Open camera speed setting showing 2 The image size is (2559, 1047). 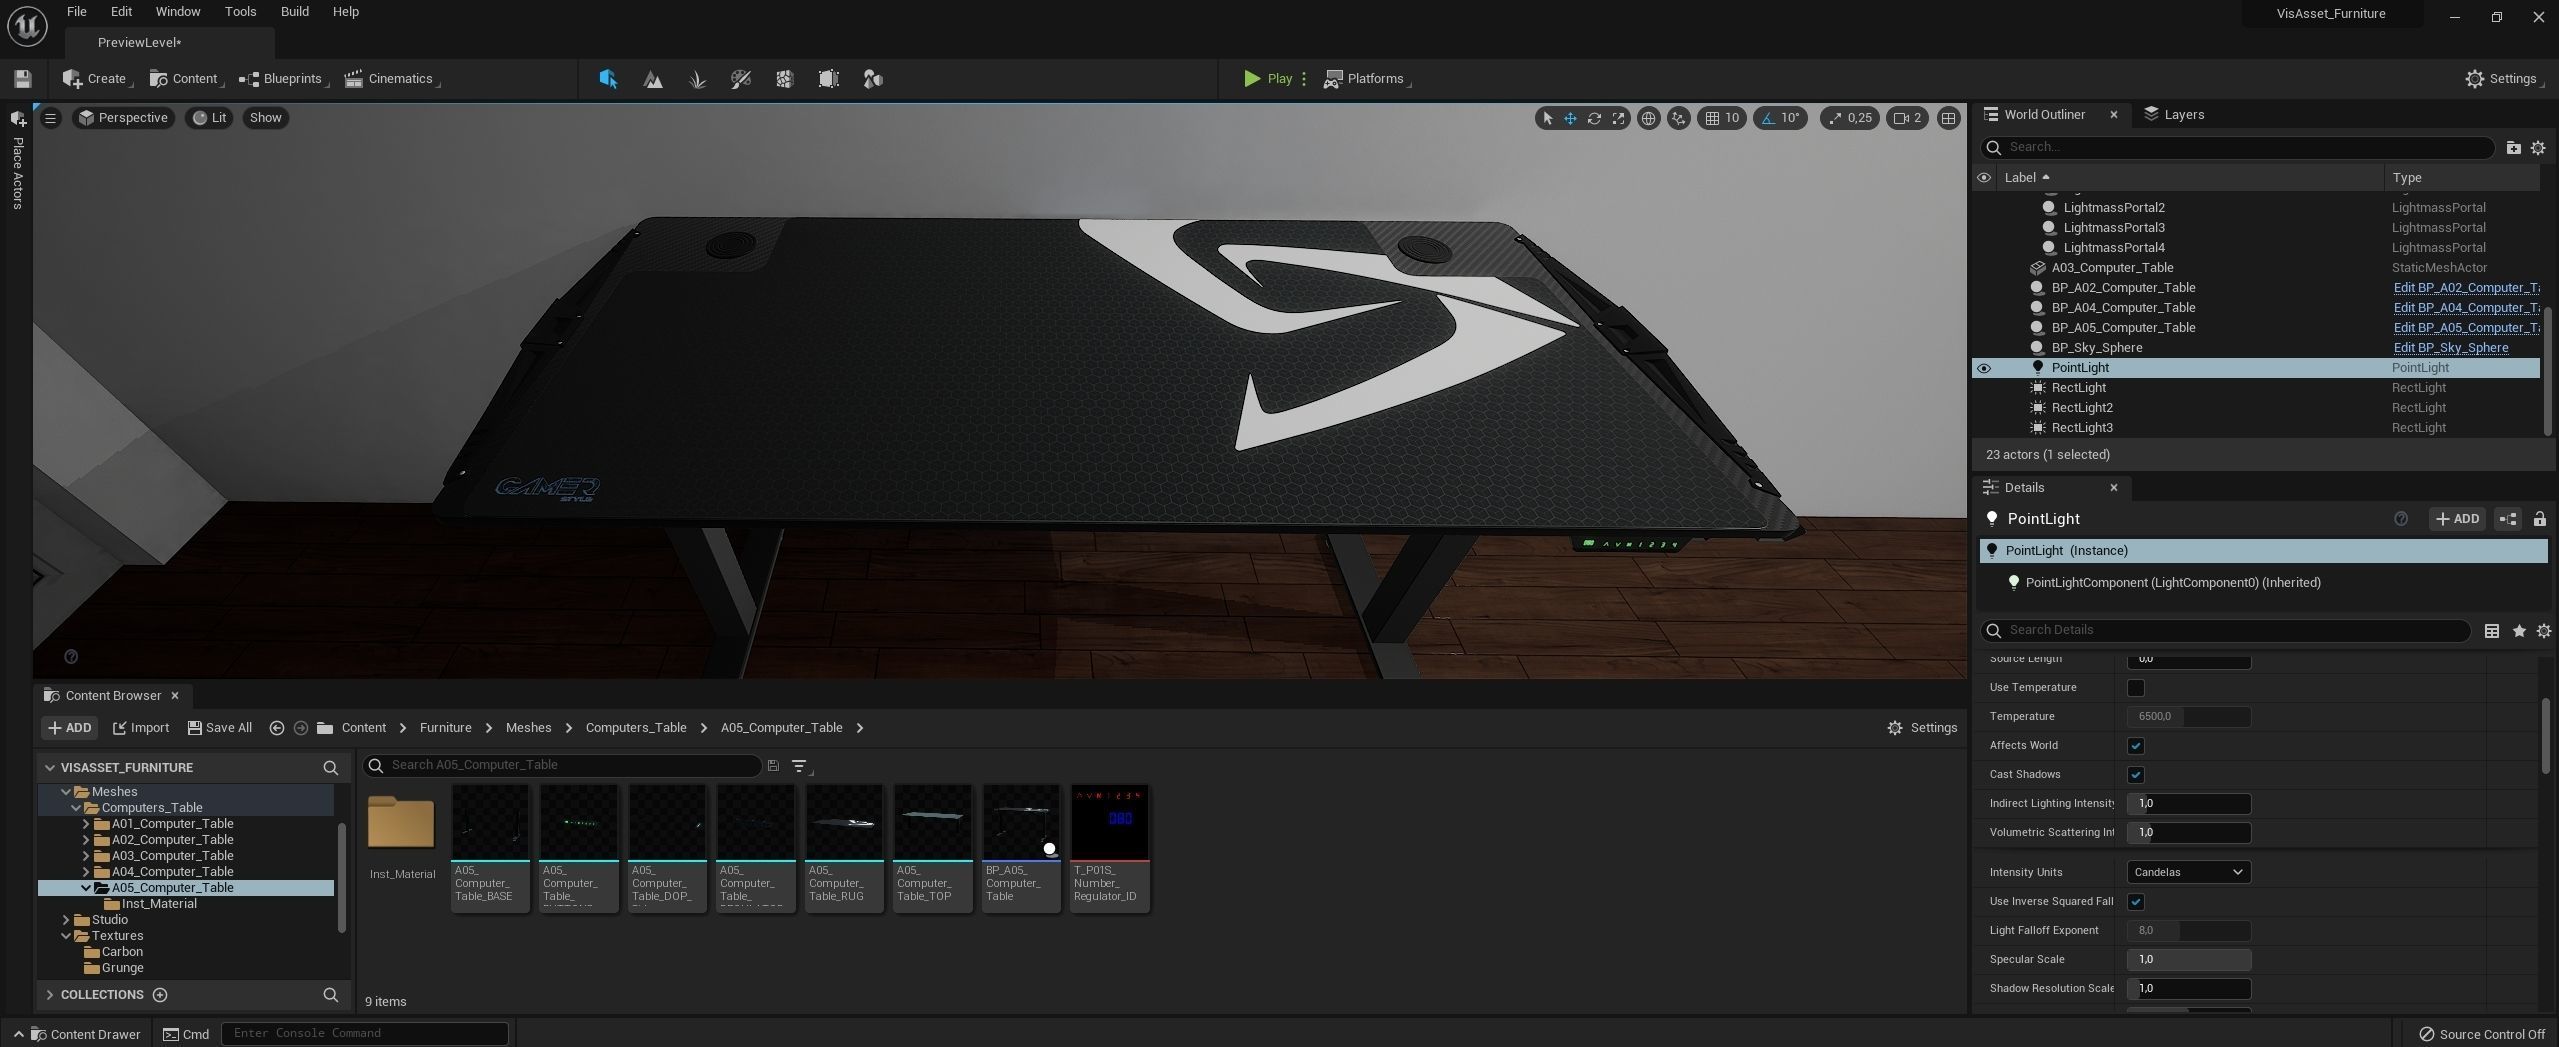pyautogui.click(x=1907, y=118)
